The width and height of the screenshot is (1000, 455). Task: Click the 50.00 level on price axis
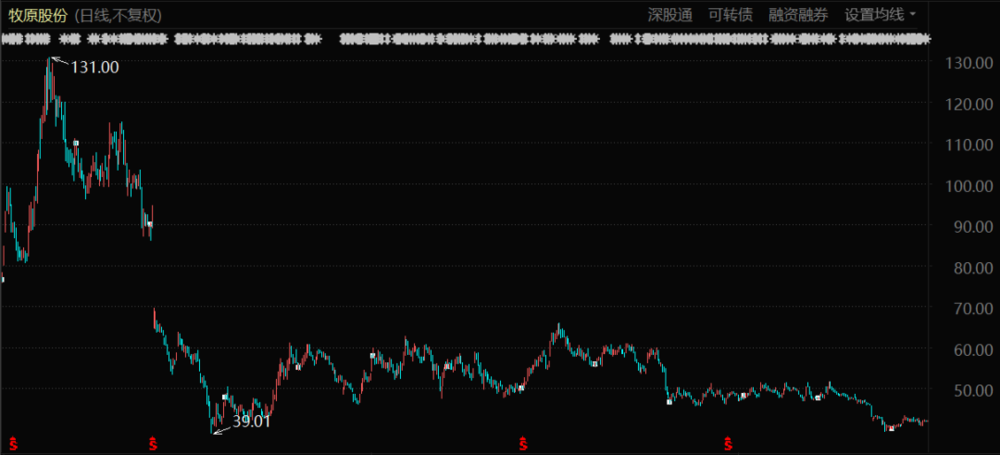pos(969,391)
